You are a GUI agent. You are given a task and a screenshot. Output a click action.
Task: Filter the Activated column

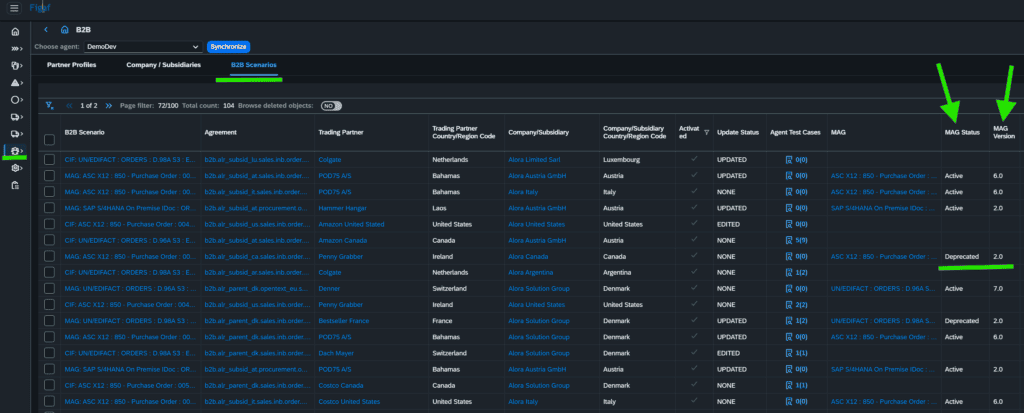pyautogui.click(x=706, y=132)
